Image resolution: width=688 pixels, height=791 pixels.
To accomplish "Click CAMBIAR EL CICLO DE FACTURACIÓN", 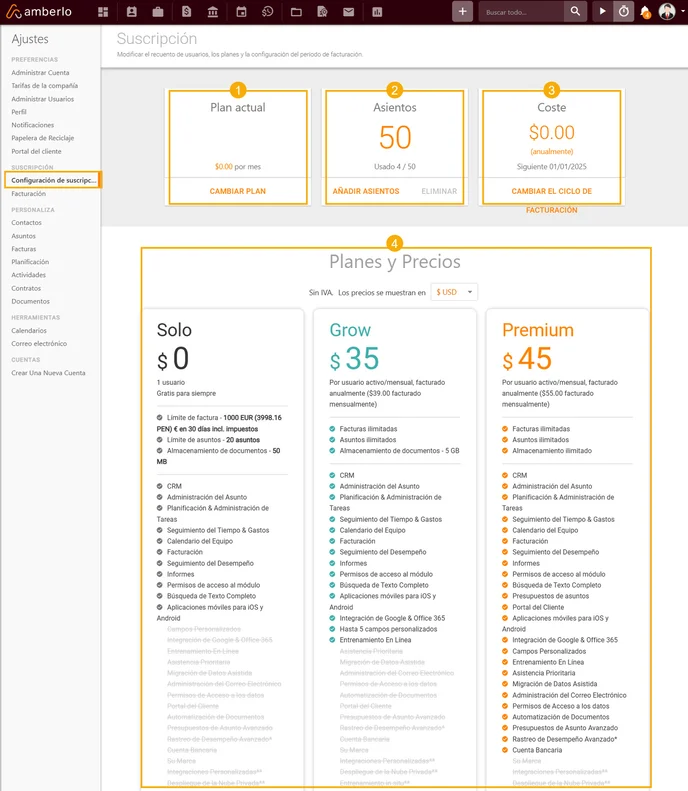I will 552,200.
